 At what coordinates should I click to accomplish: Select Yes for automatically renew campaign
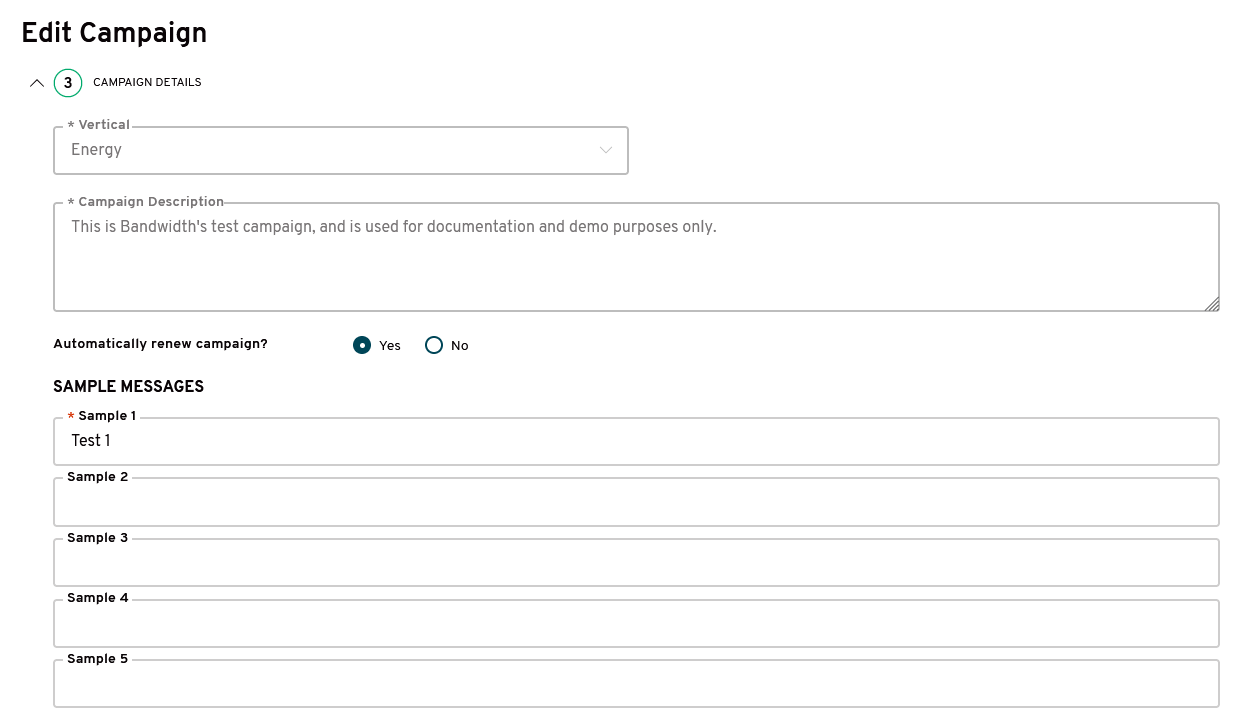pos(362,345)
